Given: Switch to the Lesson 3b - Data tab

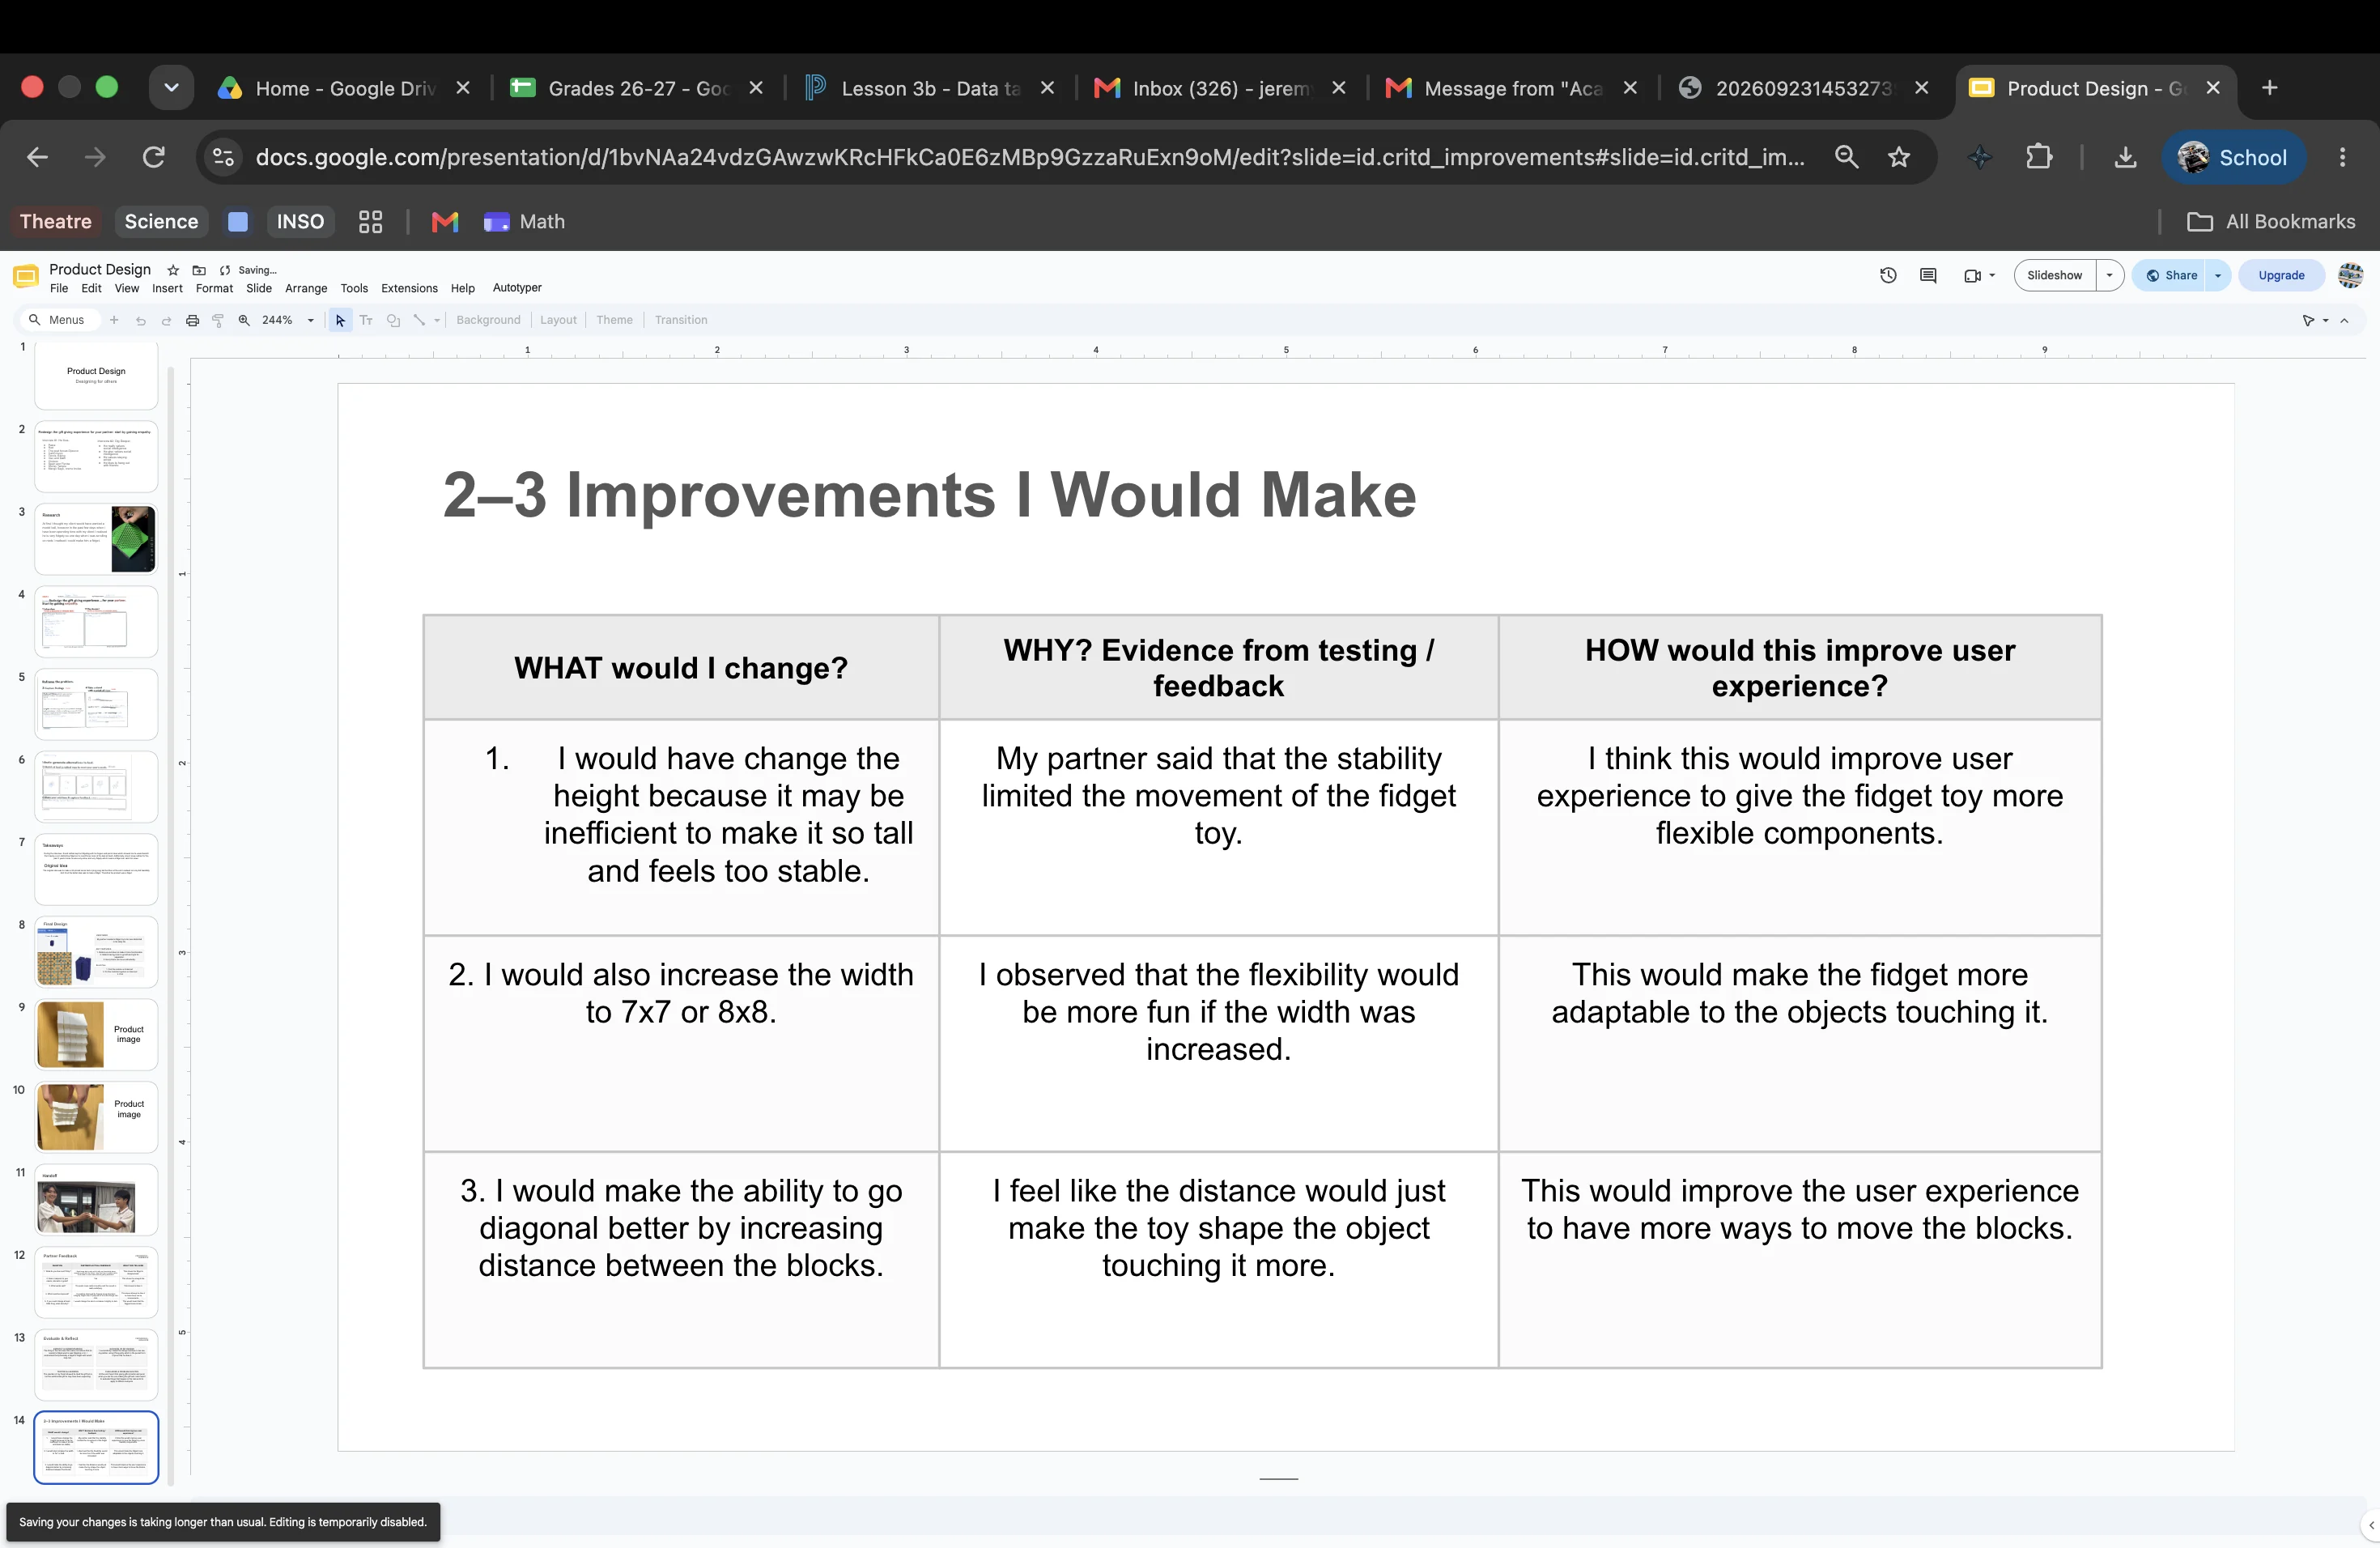Looking at the screenshot, I should pos(930,88).
